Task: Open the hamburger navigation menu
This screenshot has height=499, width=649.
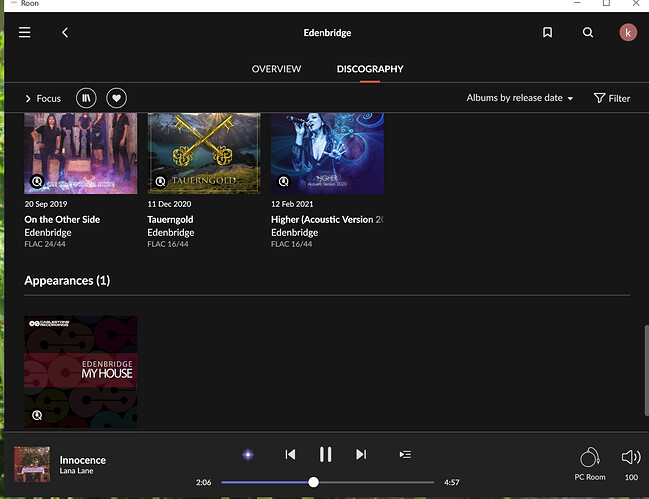Action: (x=24, y=32)
